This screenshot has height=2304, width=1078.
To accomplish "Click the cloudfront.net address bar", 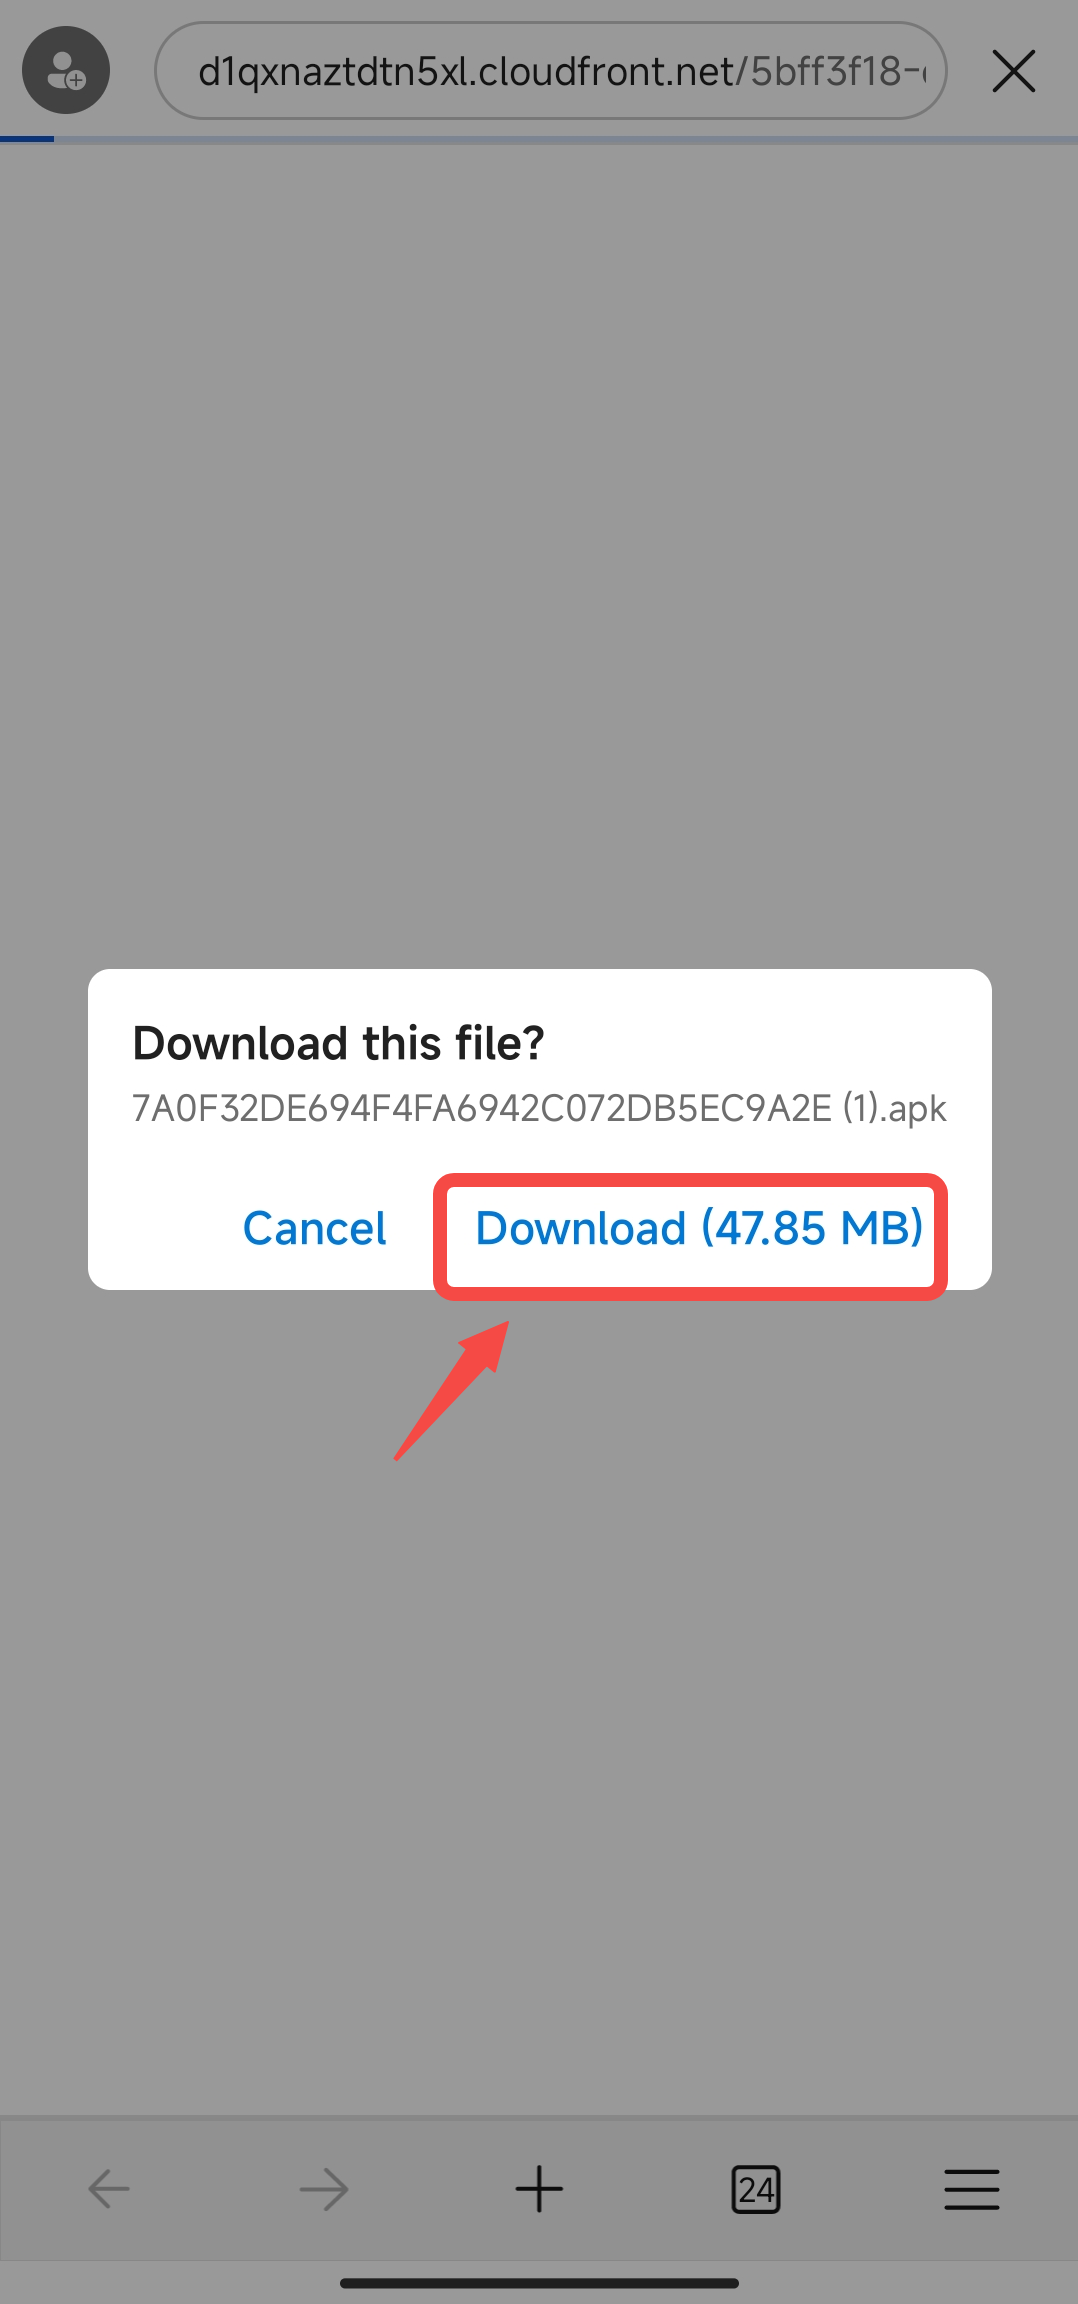I will (x=550, y=71).
